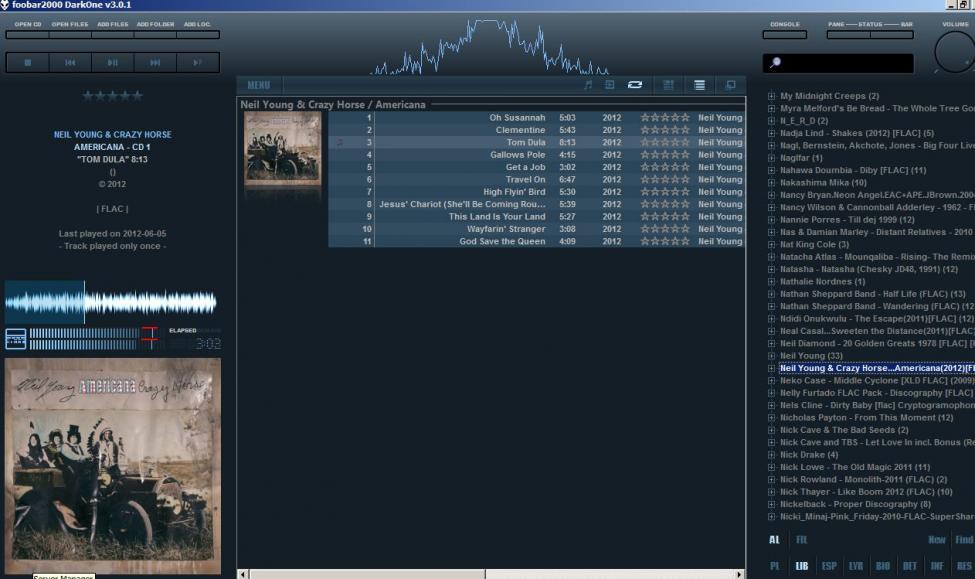
Task: Select track High Flyin' Bird
Action: 536,192
